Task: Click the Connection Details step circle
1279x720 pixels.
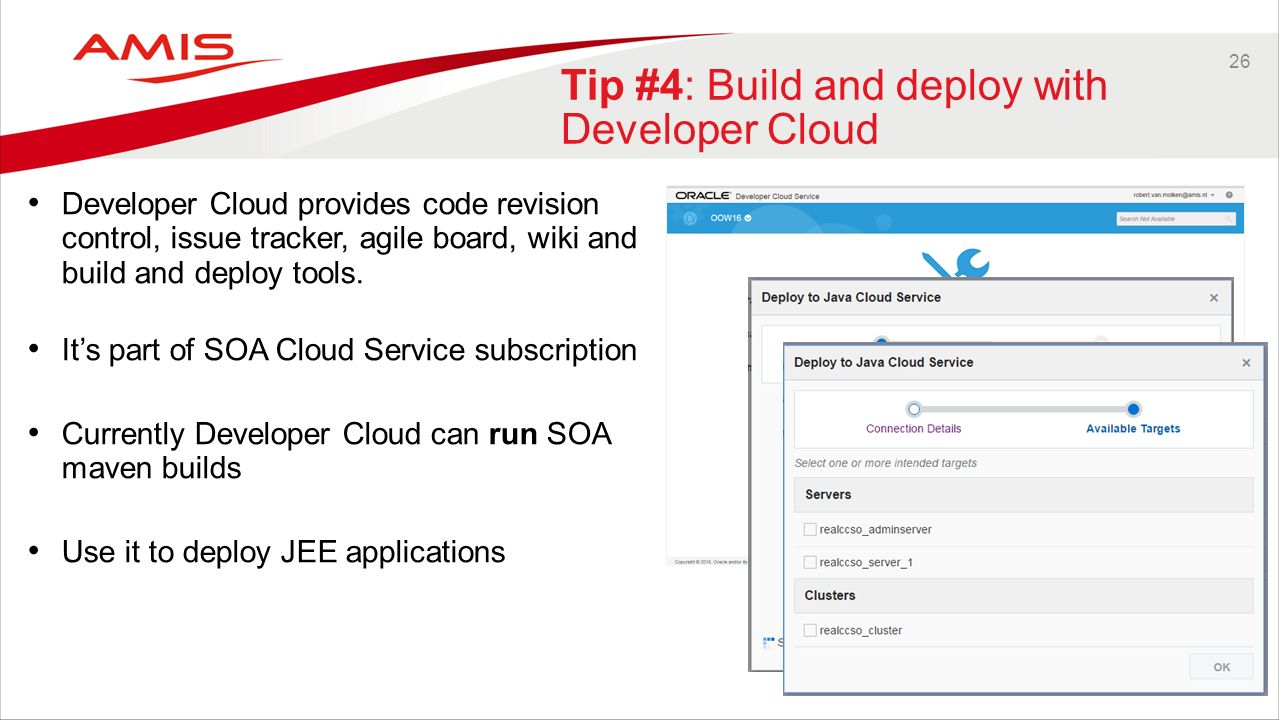Action: click(913, 409)
